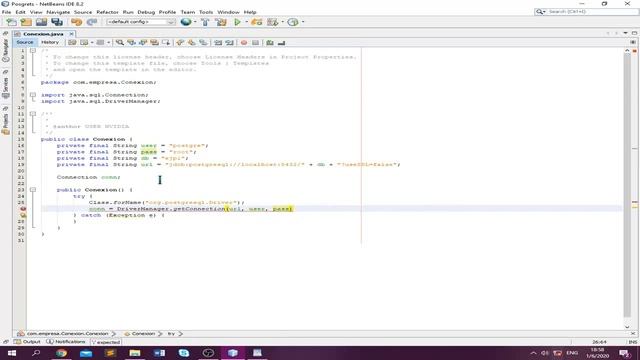Click the Next Bookmark icon
Screen dimensions: 640x360
click(x=191, y=42)
